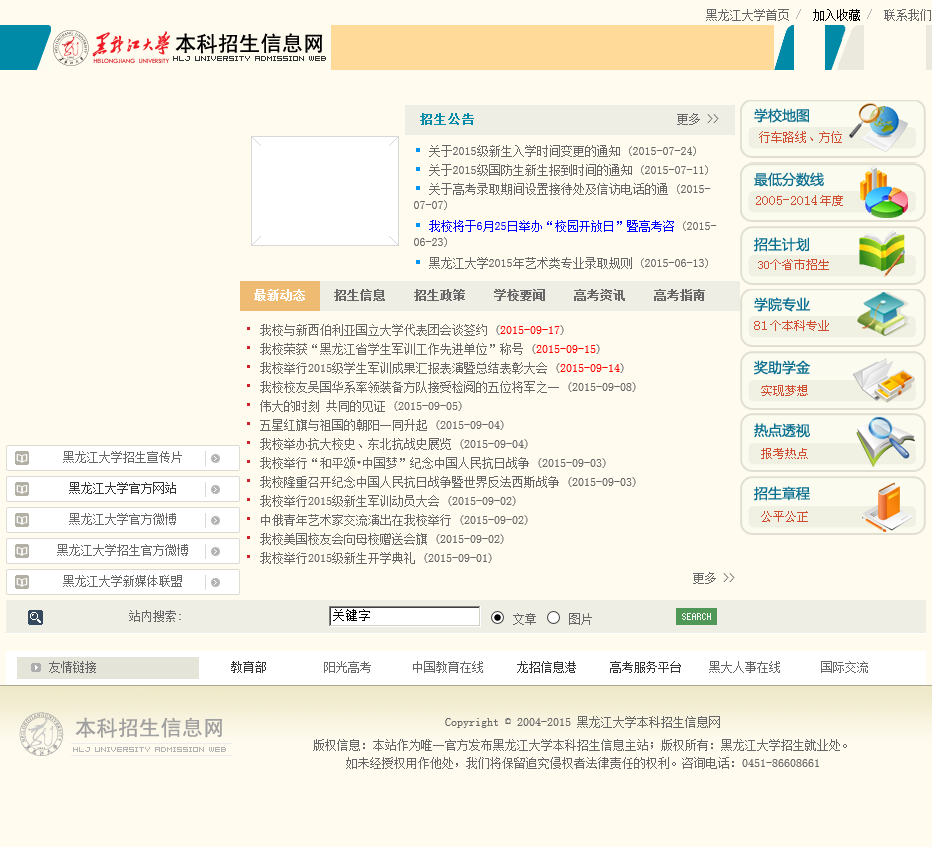Image resolution: width=932 pixels, height=847 pixels.
Task: Open the 高考服务平台 link
Action: pyautogui.click(x=646, y=667)
